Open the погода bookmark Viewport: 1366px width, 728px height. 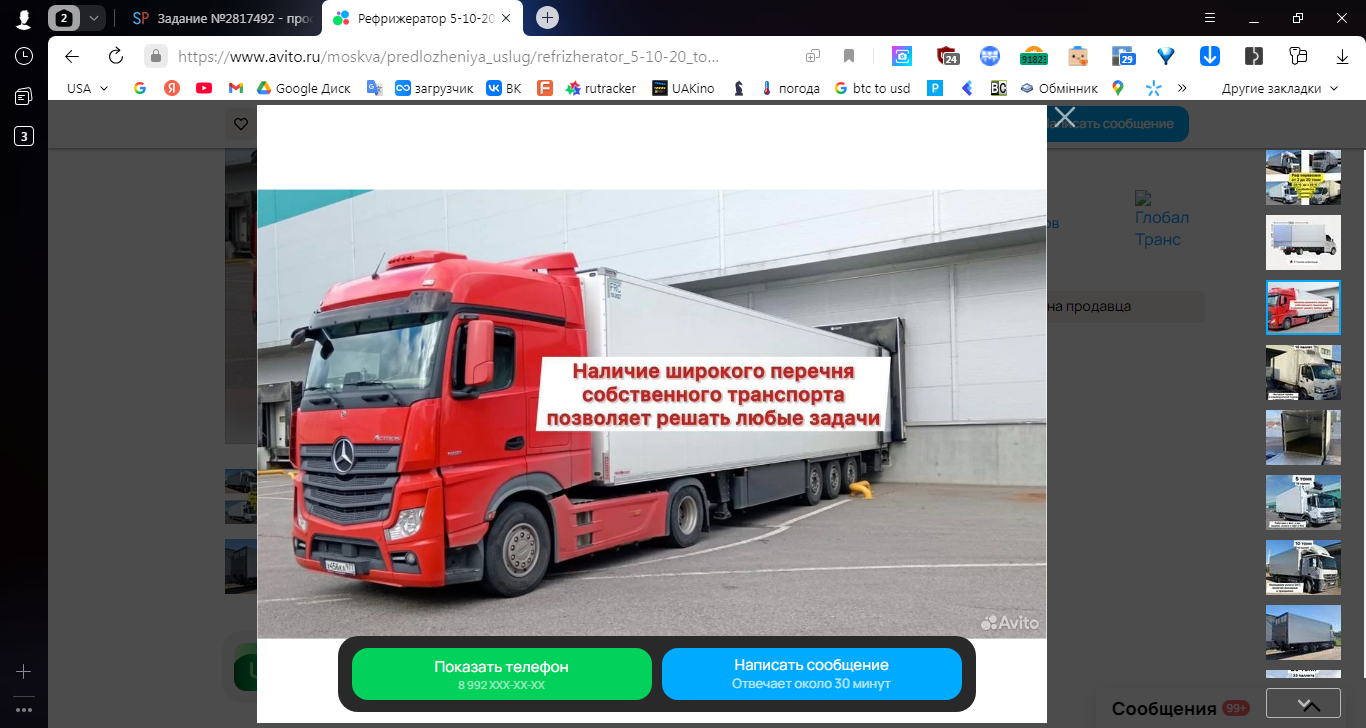(791, 88)
